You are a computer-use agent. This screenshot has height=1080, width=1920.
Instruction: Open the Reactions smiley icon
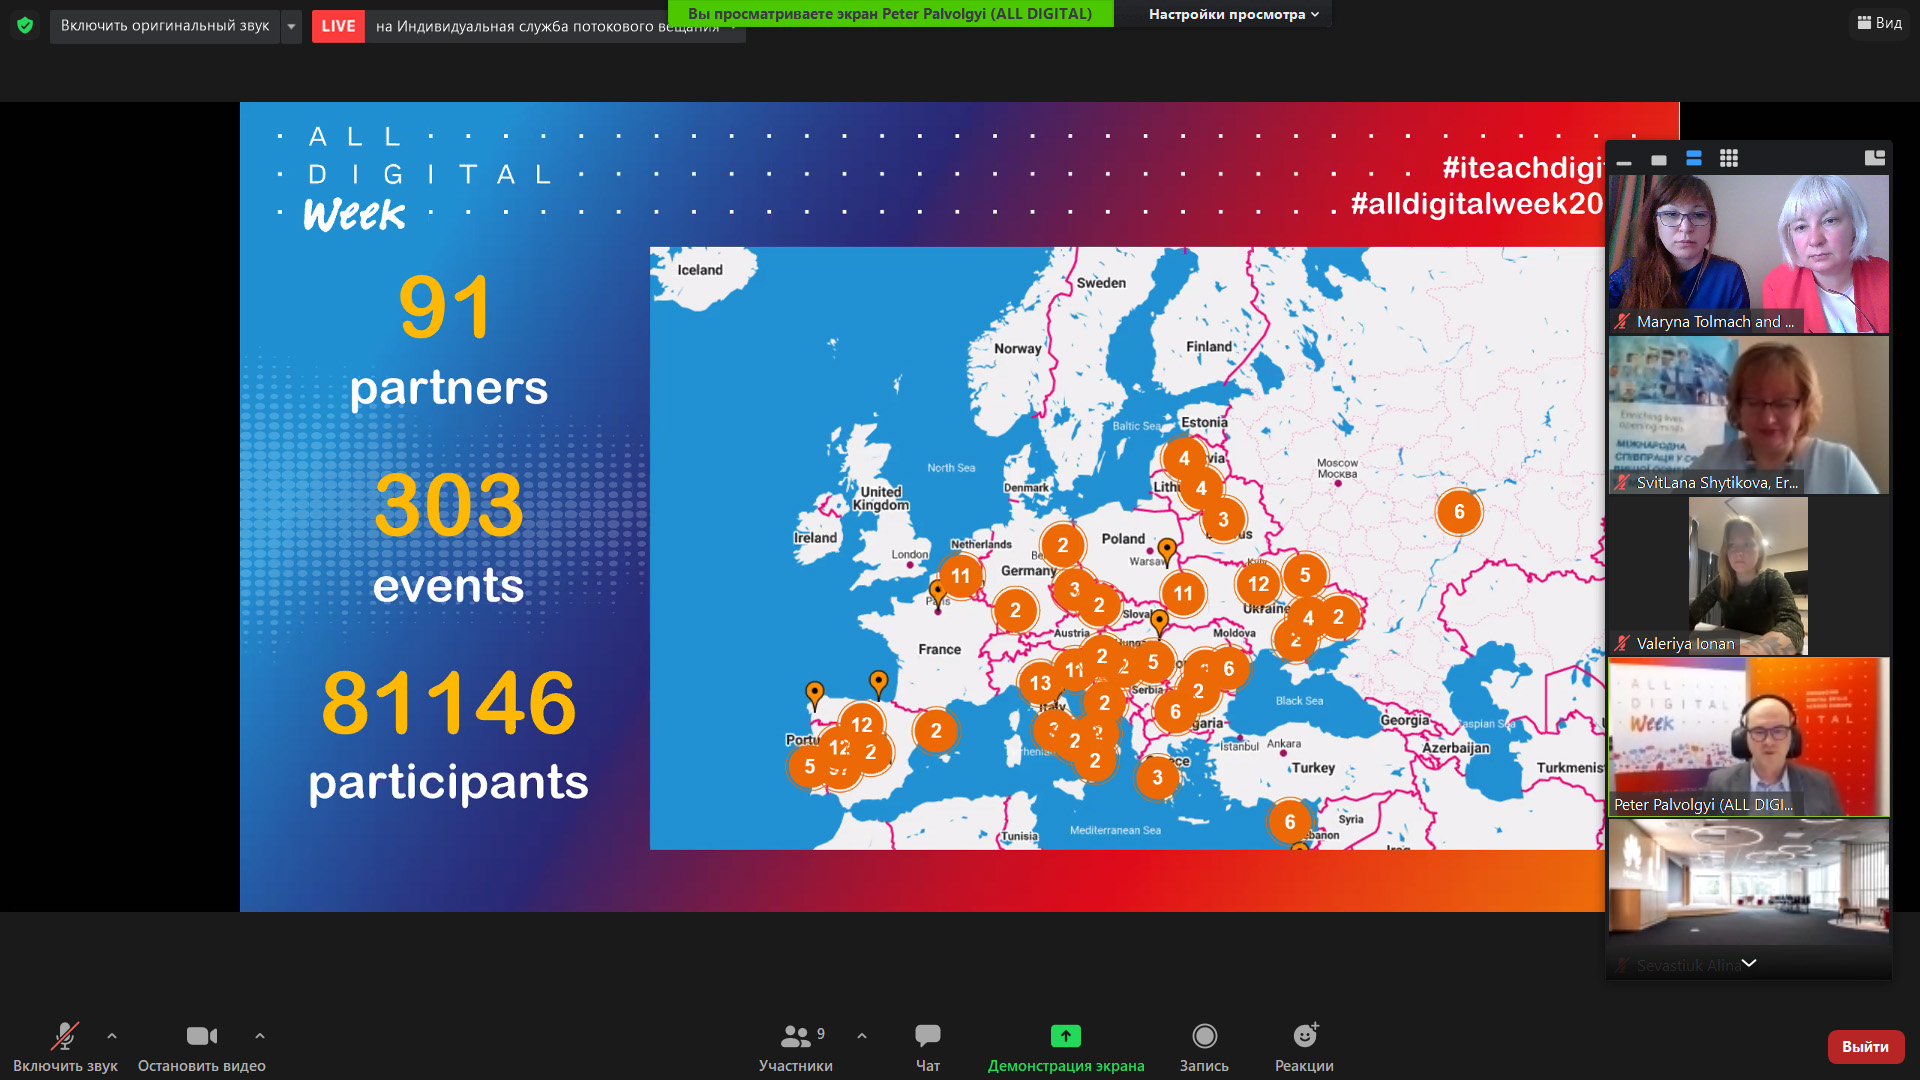1304,1036
